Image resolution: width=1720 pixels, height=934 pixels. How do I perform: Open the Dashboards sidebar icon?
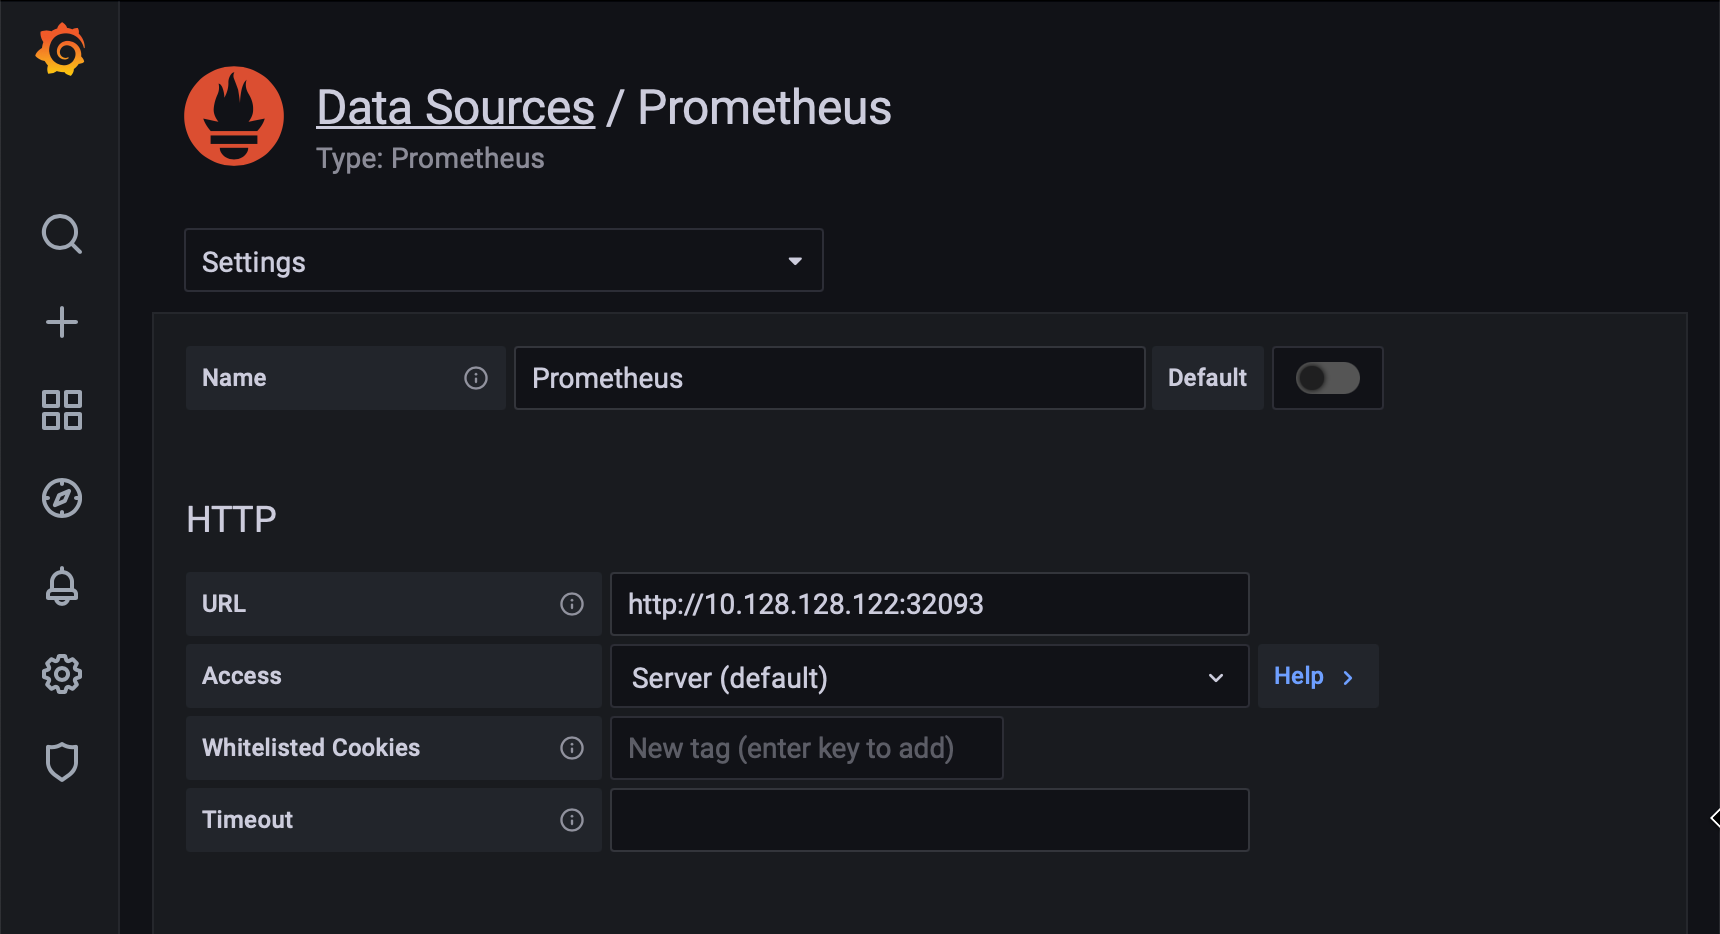click(61, 410)
